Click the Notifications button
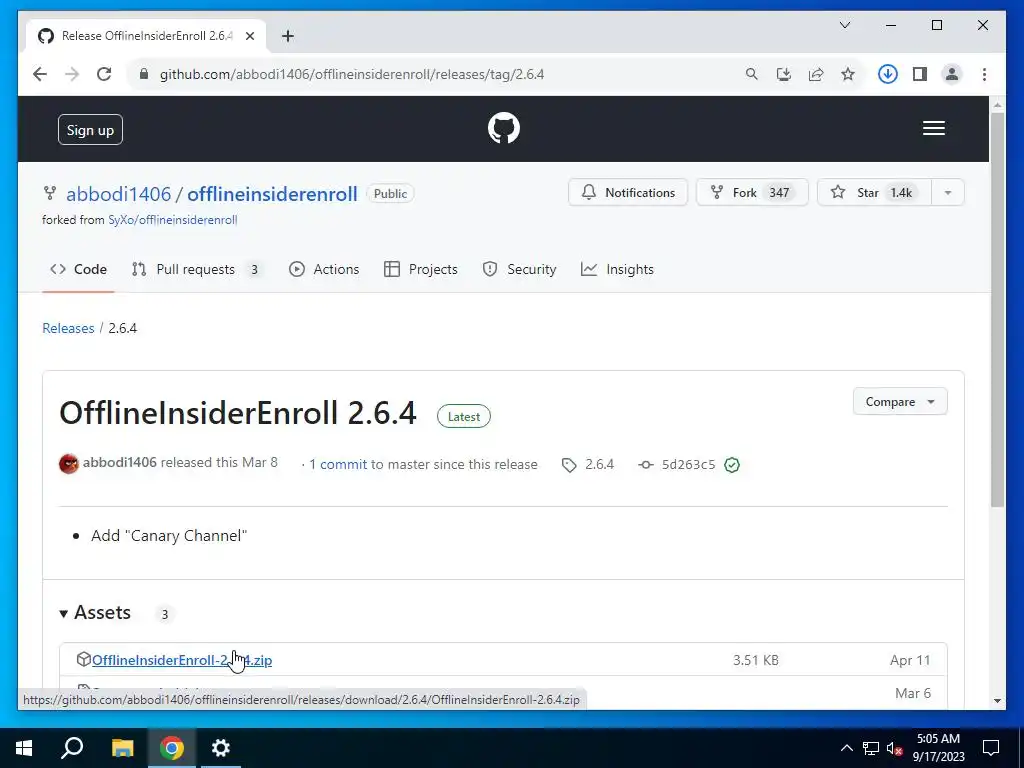Image resolution: width=1024 pixels, height=768 pixels. coord(628,193)
